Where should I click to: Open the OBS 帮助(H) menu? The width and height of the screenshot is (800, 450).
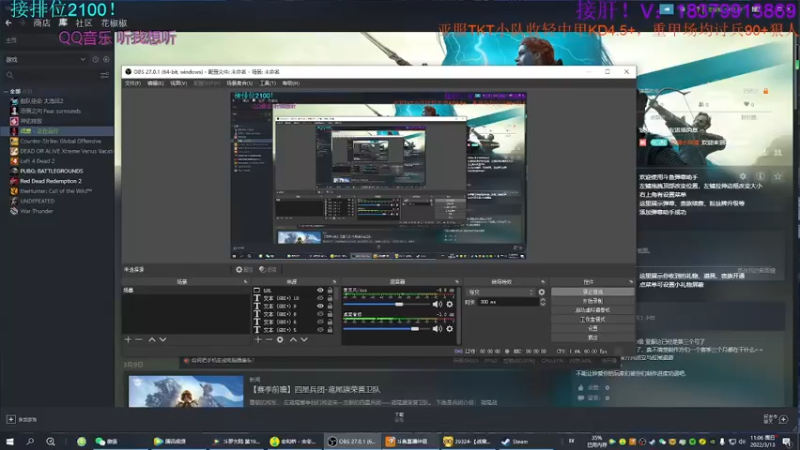click(291, 83)
